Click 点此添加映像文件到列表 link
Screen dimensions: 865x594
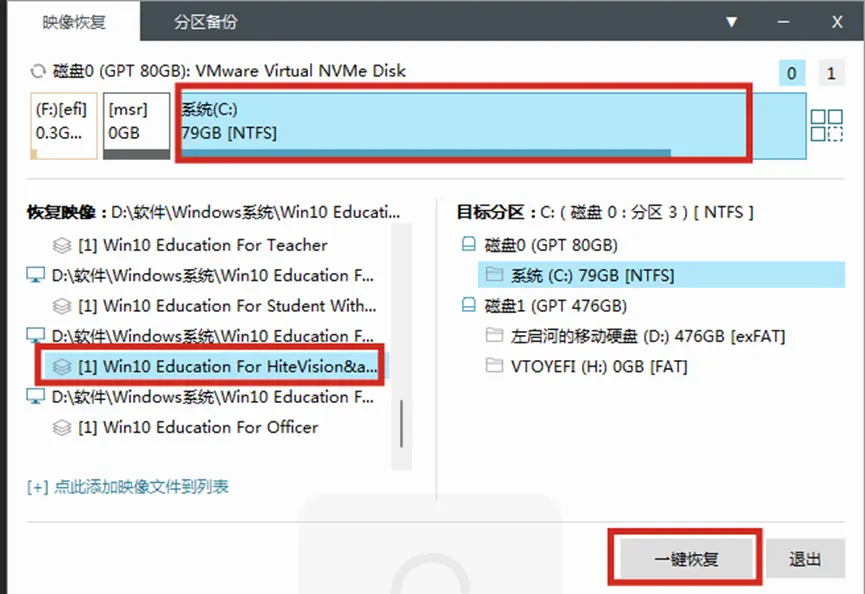[127, 486]
